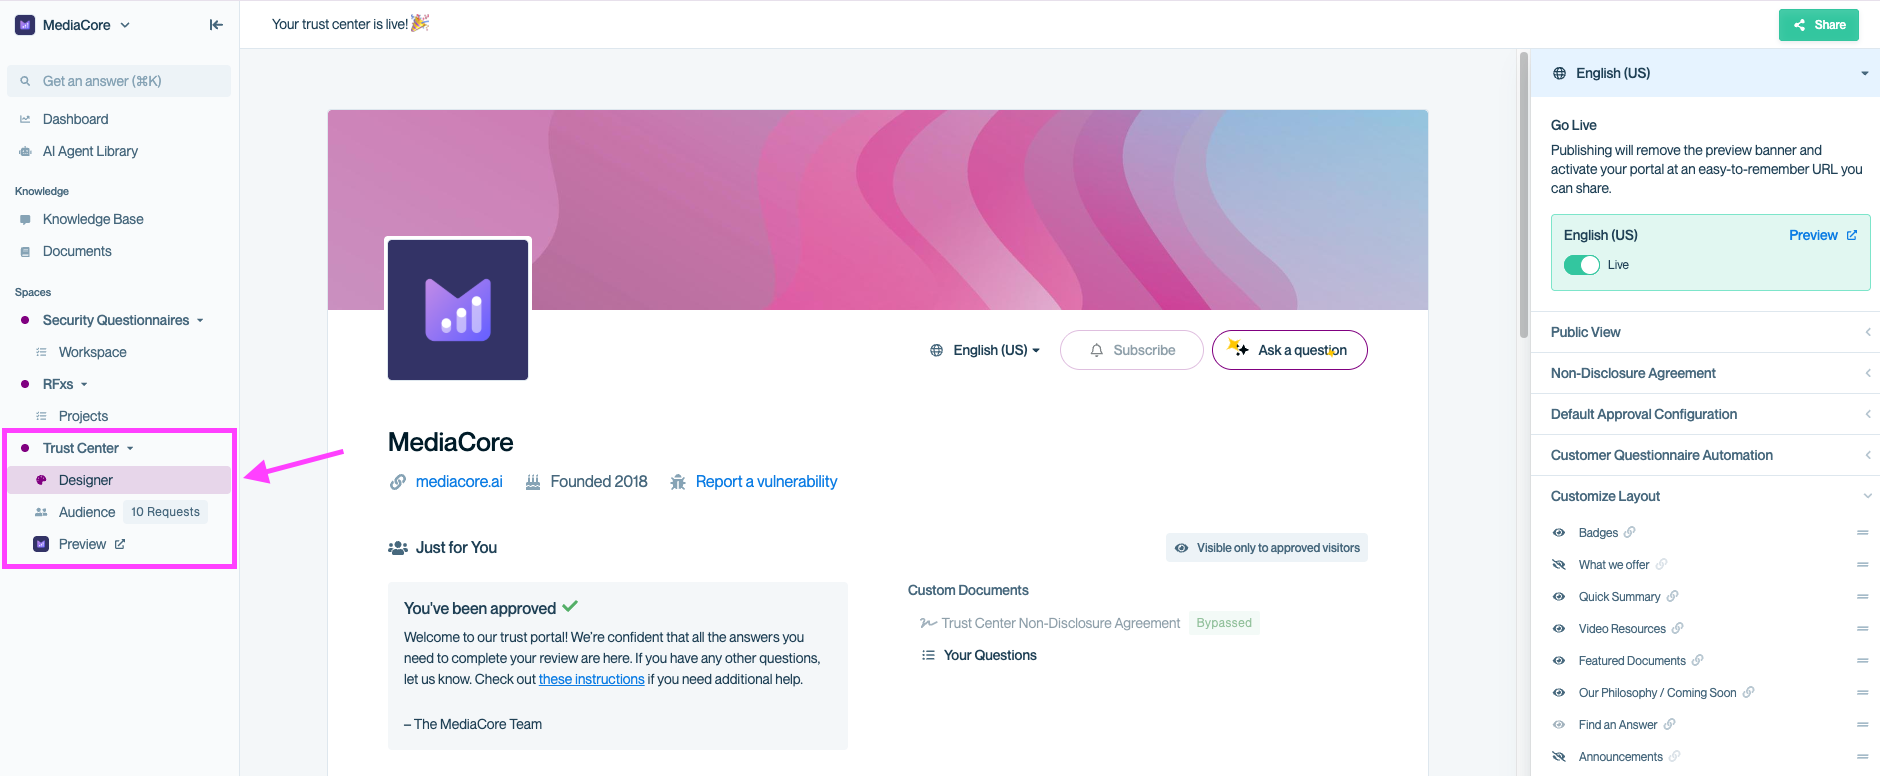Click the AI Agent Library robot icon
This screenshot has width=1880, height=776.
coord(25,151)
